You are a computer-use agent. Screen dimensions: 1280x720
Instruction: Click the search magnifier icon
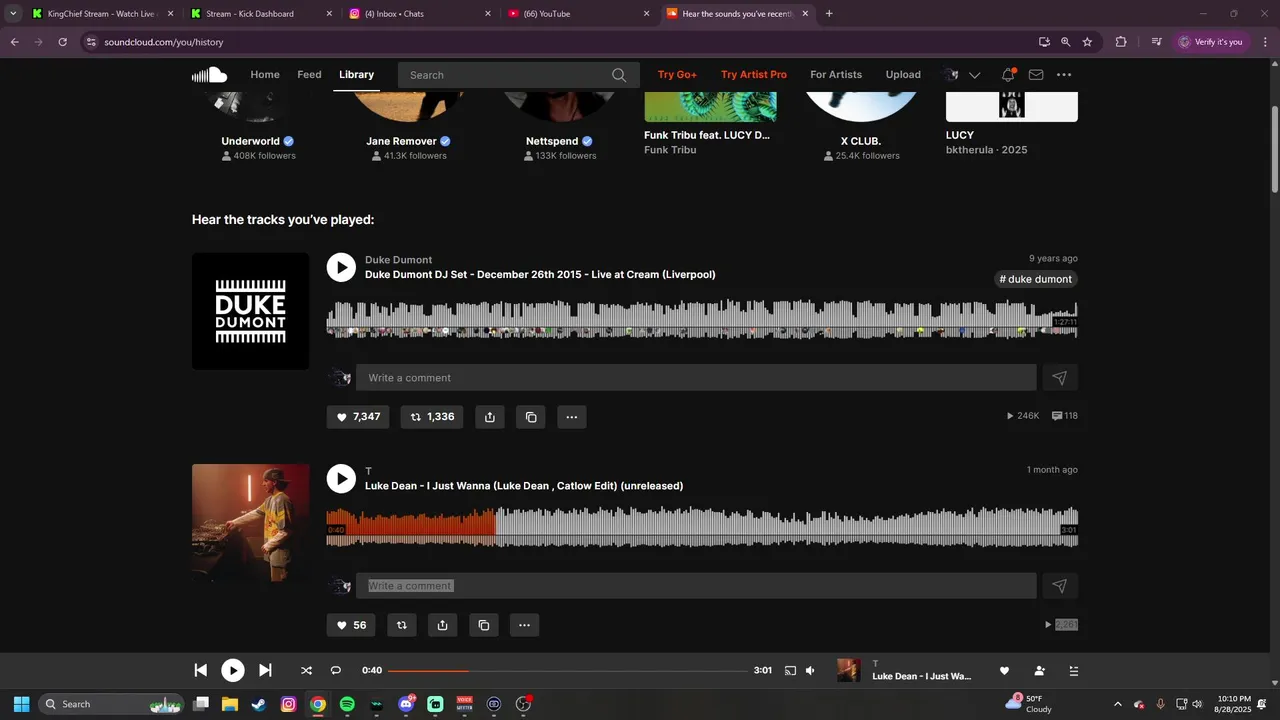click(x=619, y=75)
